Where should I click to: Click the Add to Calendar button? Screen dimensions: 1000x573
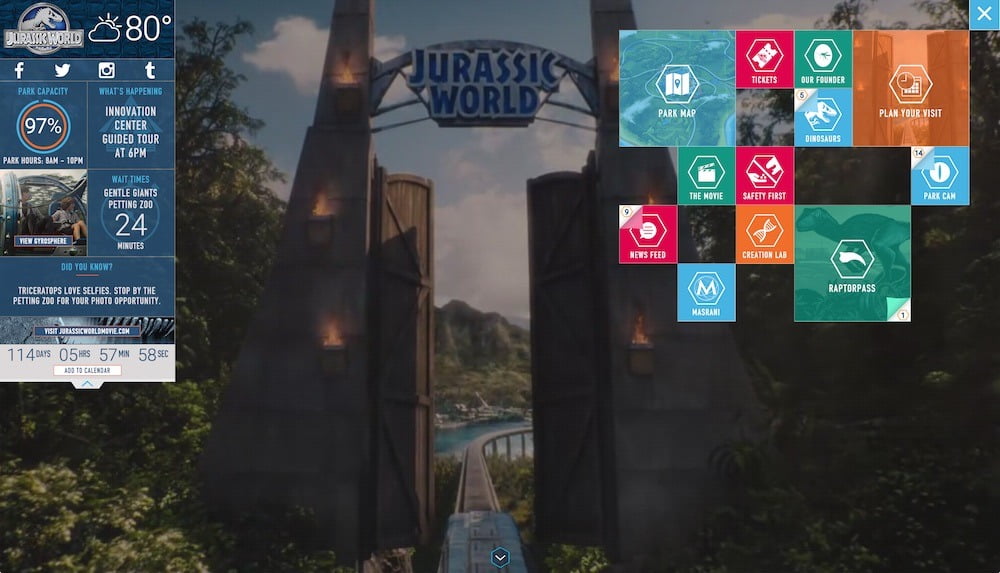tap(87, 370)
